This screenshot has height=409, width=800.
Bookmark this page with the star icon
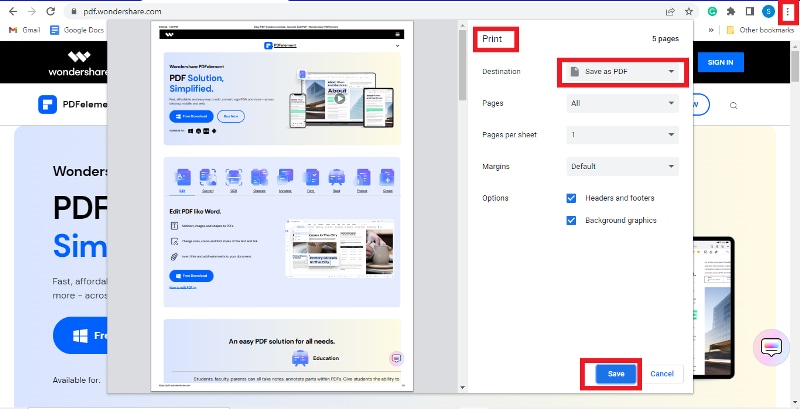(689, 11)
